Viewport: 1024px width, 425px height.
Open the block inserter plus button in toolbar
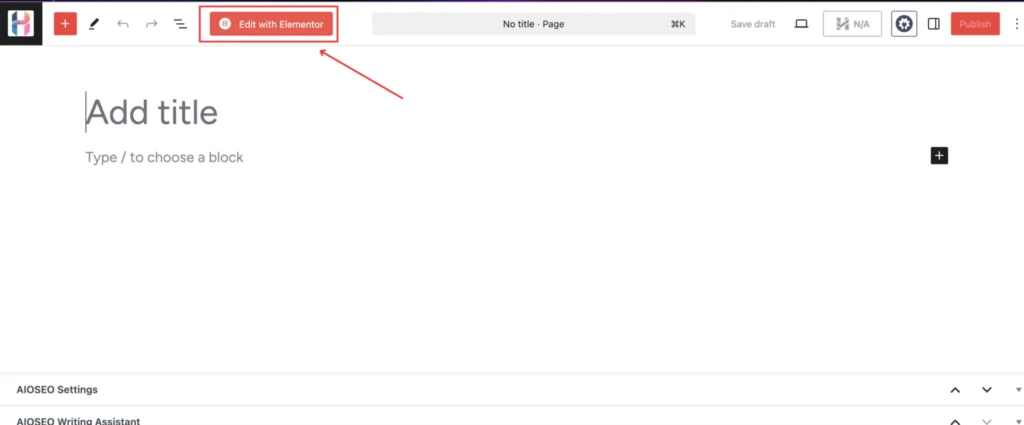(65, 24)
